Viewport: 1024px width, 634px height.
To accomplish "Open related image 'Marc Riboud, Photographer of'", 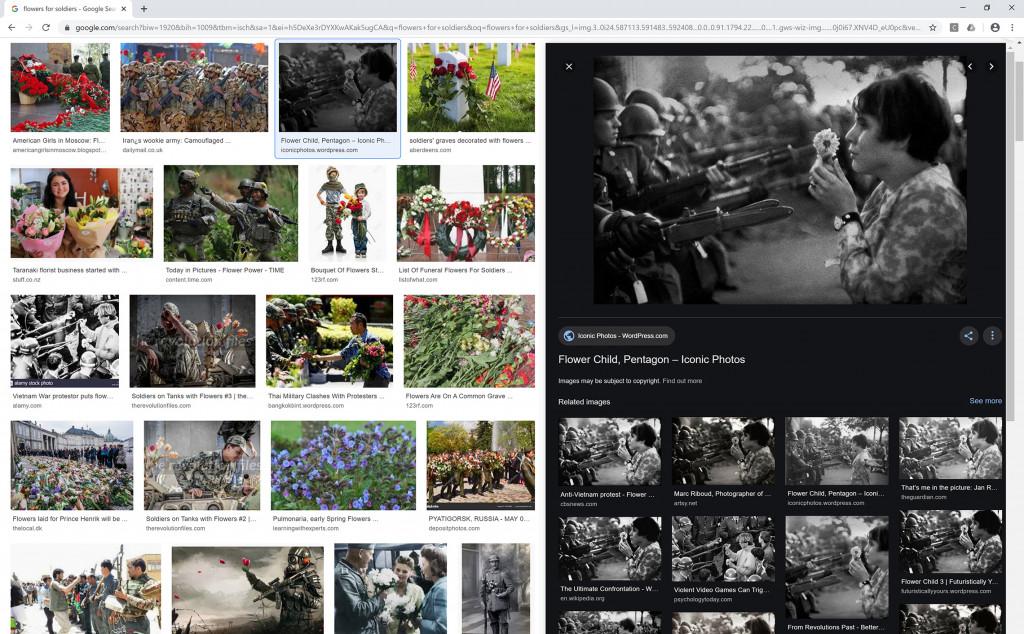I will click(723, 452).
